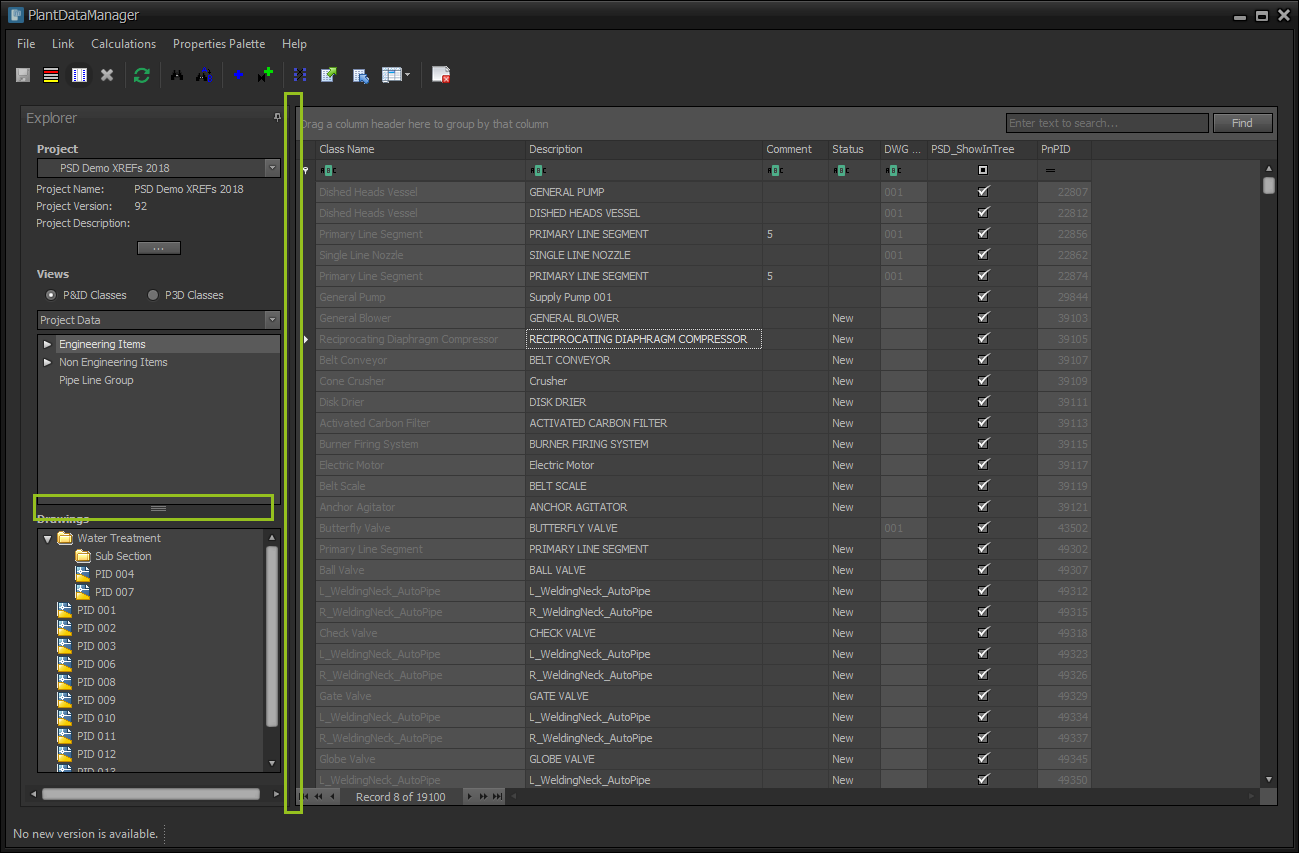Select the P3D Classes radio button
1299x853 pixels.
(x=153, y=295)
